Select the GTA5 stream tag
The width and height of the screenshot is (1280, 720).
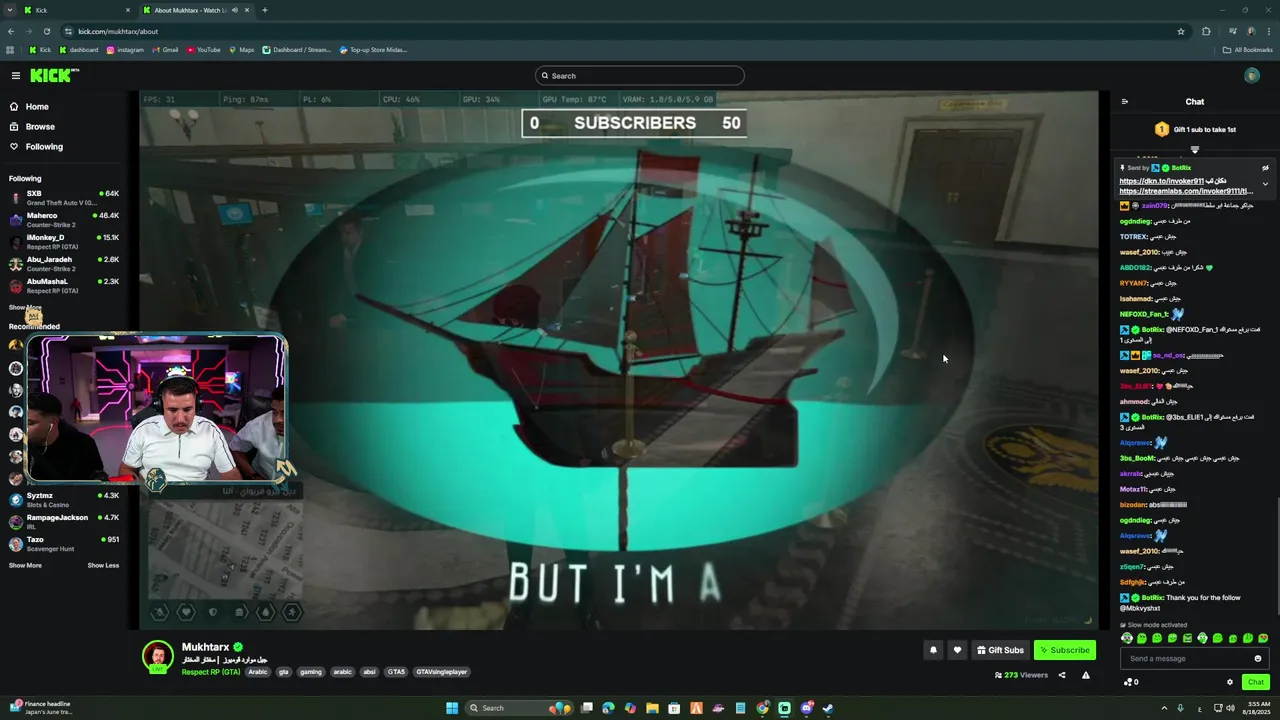point(396,672)
